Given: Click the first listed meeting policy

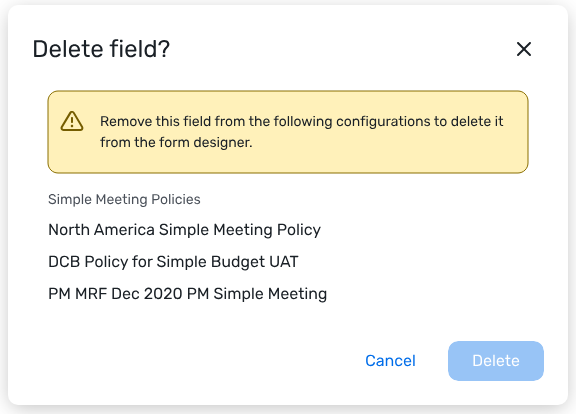Looking at the screenshot, I should click(x=184, y=230).
